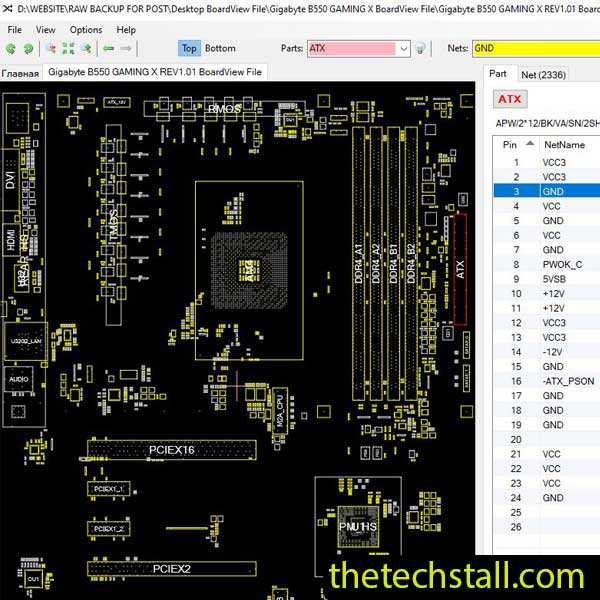Click the DDR4_A2 memory slot on board
600x600 pixels.
(376, 264)
